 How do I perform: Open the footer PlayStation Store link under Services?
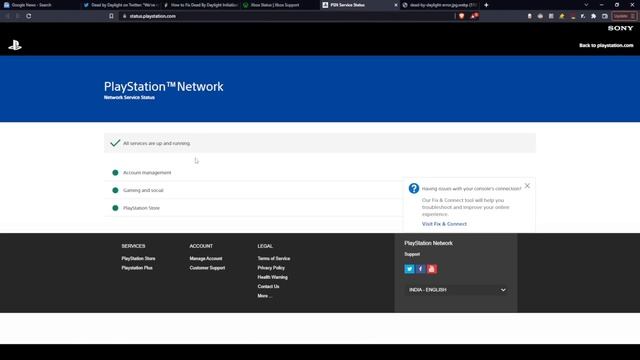click(x=138, y=258)
